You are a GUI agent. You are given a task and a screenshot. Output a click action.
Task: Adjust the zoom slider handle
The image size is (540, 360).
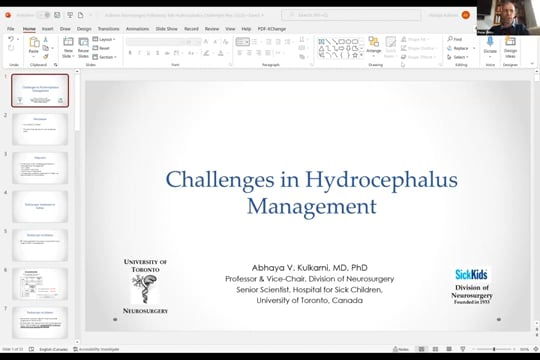[494, 349]
